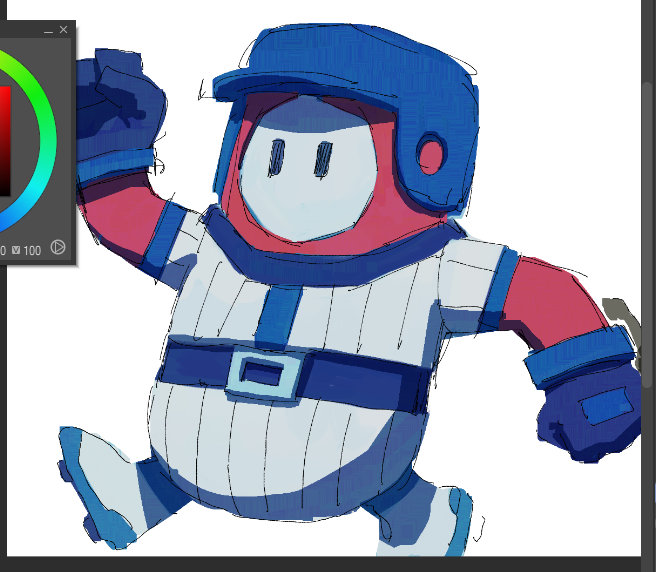Pick a shade in the red saturation square
Screen dimensions: 656x572
pyautogui.click(x=5, y=141)
